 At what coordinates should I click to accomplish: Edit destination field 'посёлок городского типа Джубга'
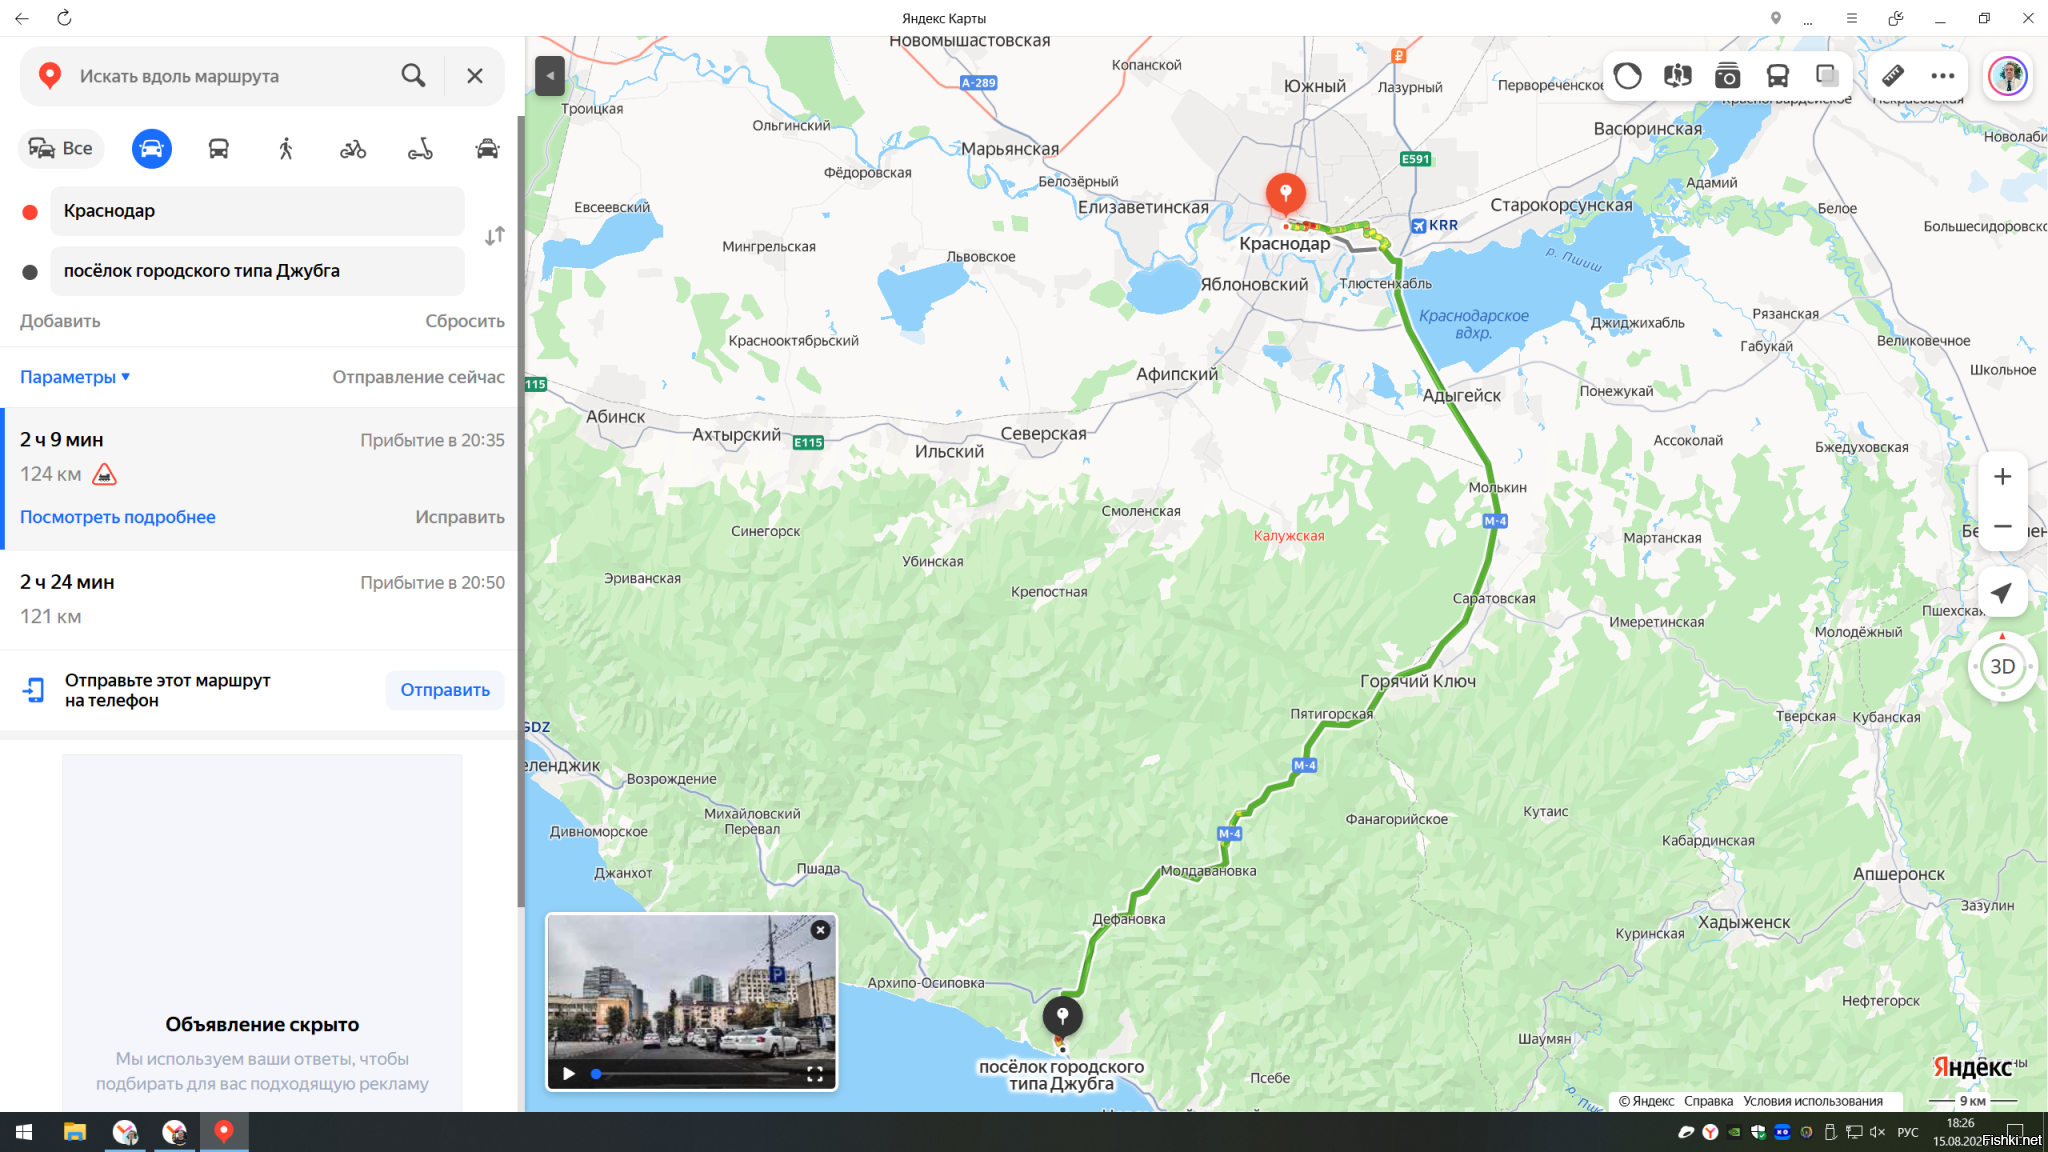click(x=257, y=271)
